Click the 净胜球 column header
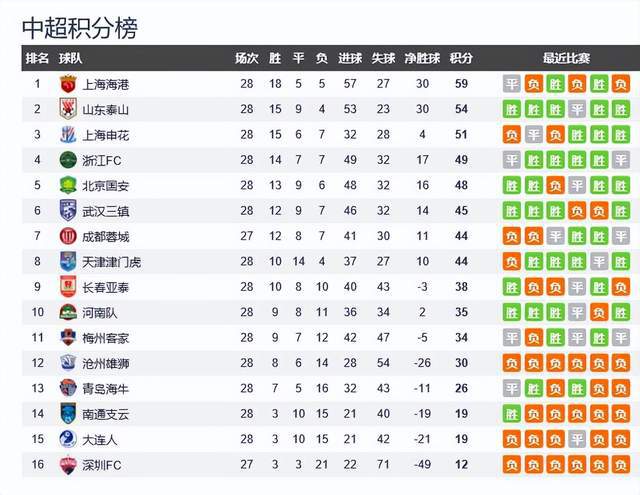Image resolution: width=640 pixels, height=495 pixels. click(x=422, y=58)
